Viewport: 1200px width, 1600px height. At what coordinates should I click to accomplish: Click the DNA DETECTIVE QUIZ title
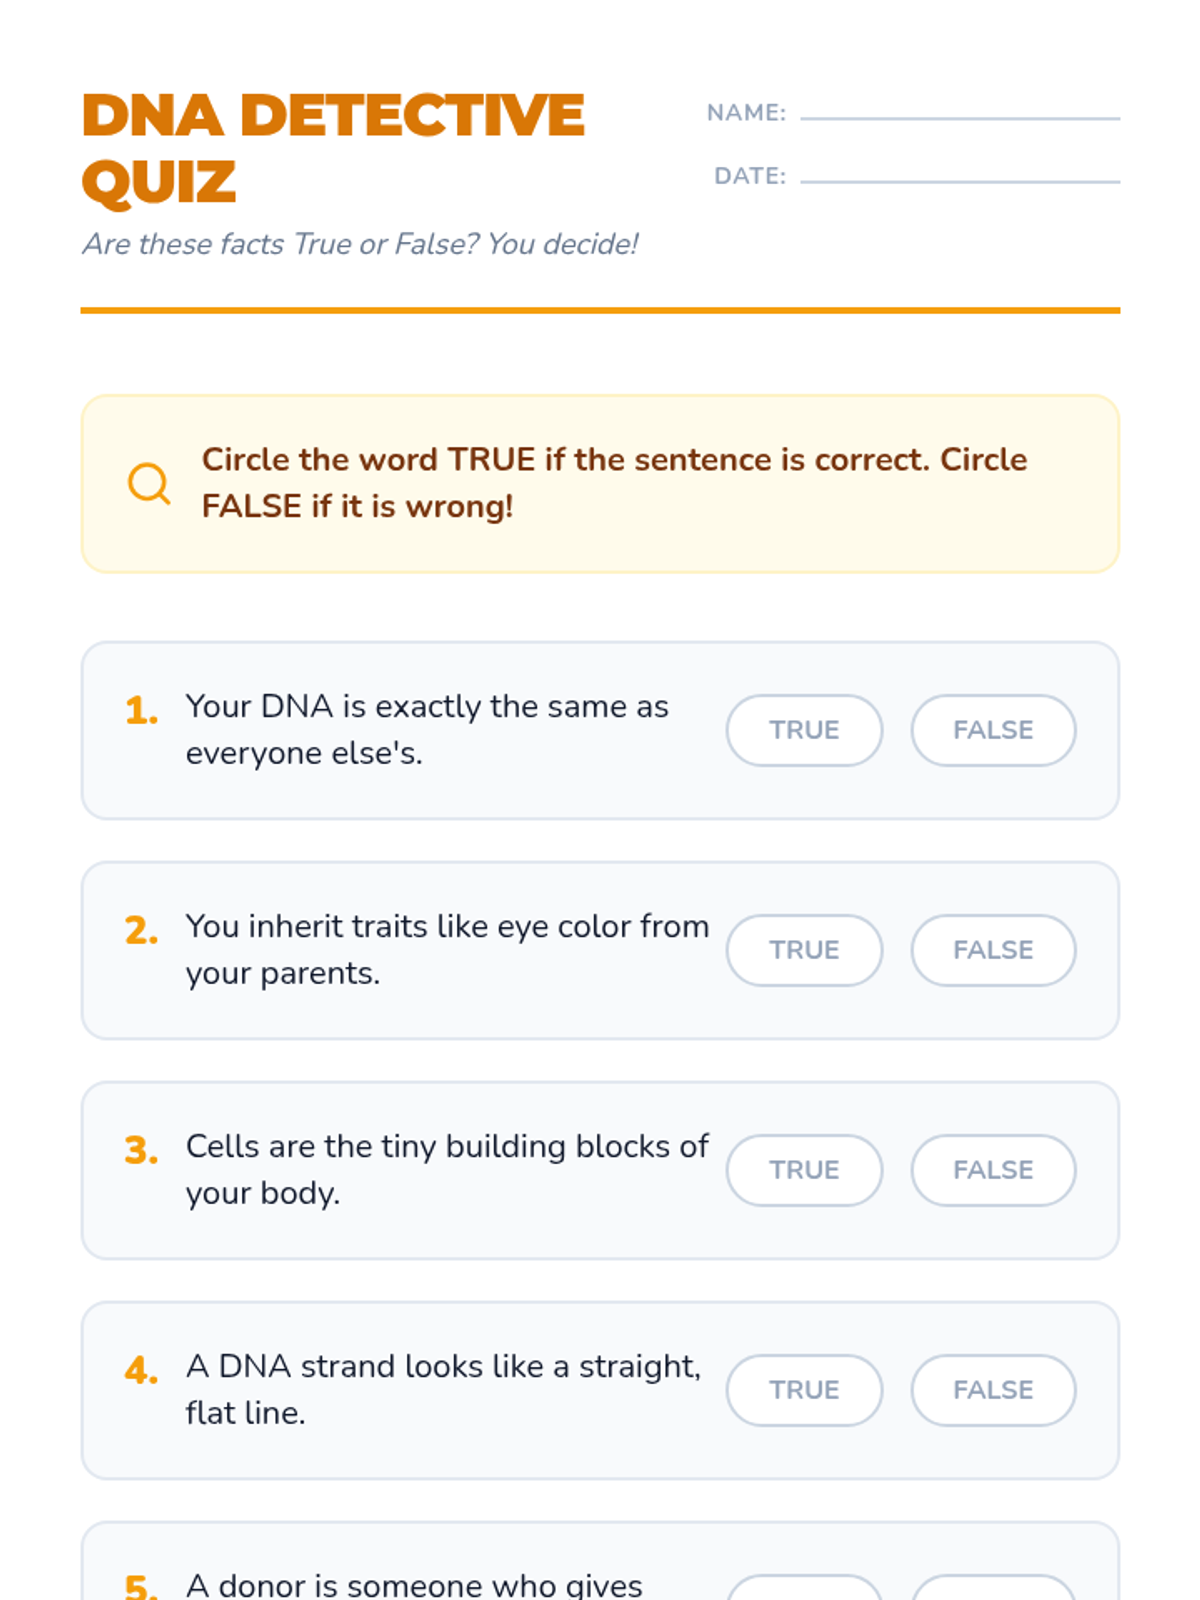[x=333, y=148]
